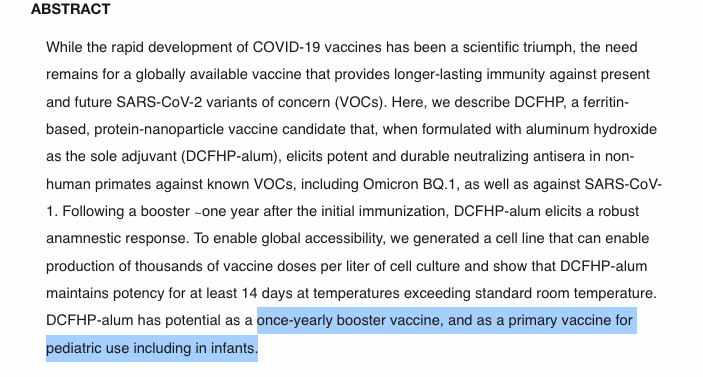Click the words 'Omicron BQ.1'
This screenshot has height=377, width=703.
pyautogui.click(x=409, y=184)
